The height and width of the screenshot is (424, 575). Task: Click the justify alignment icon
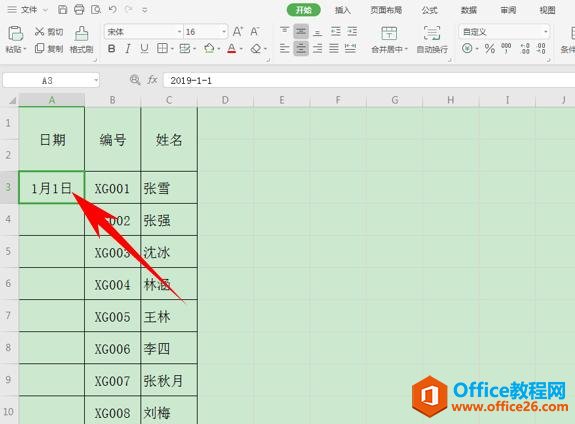(334, 48)
